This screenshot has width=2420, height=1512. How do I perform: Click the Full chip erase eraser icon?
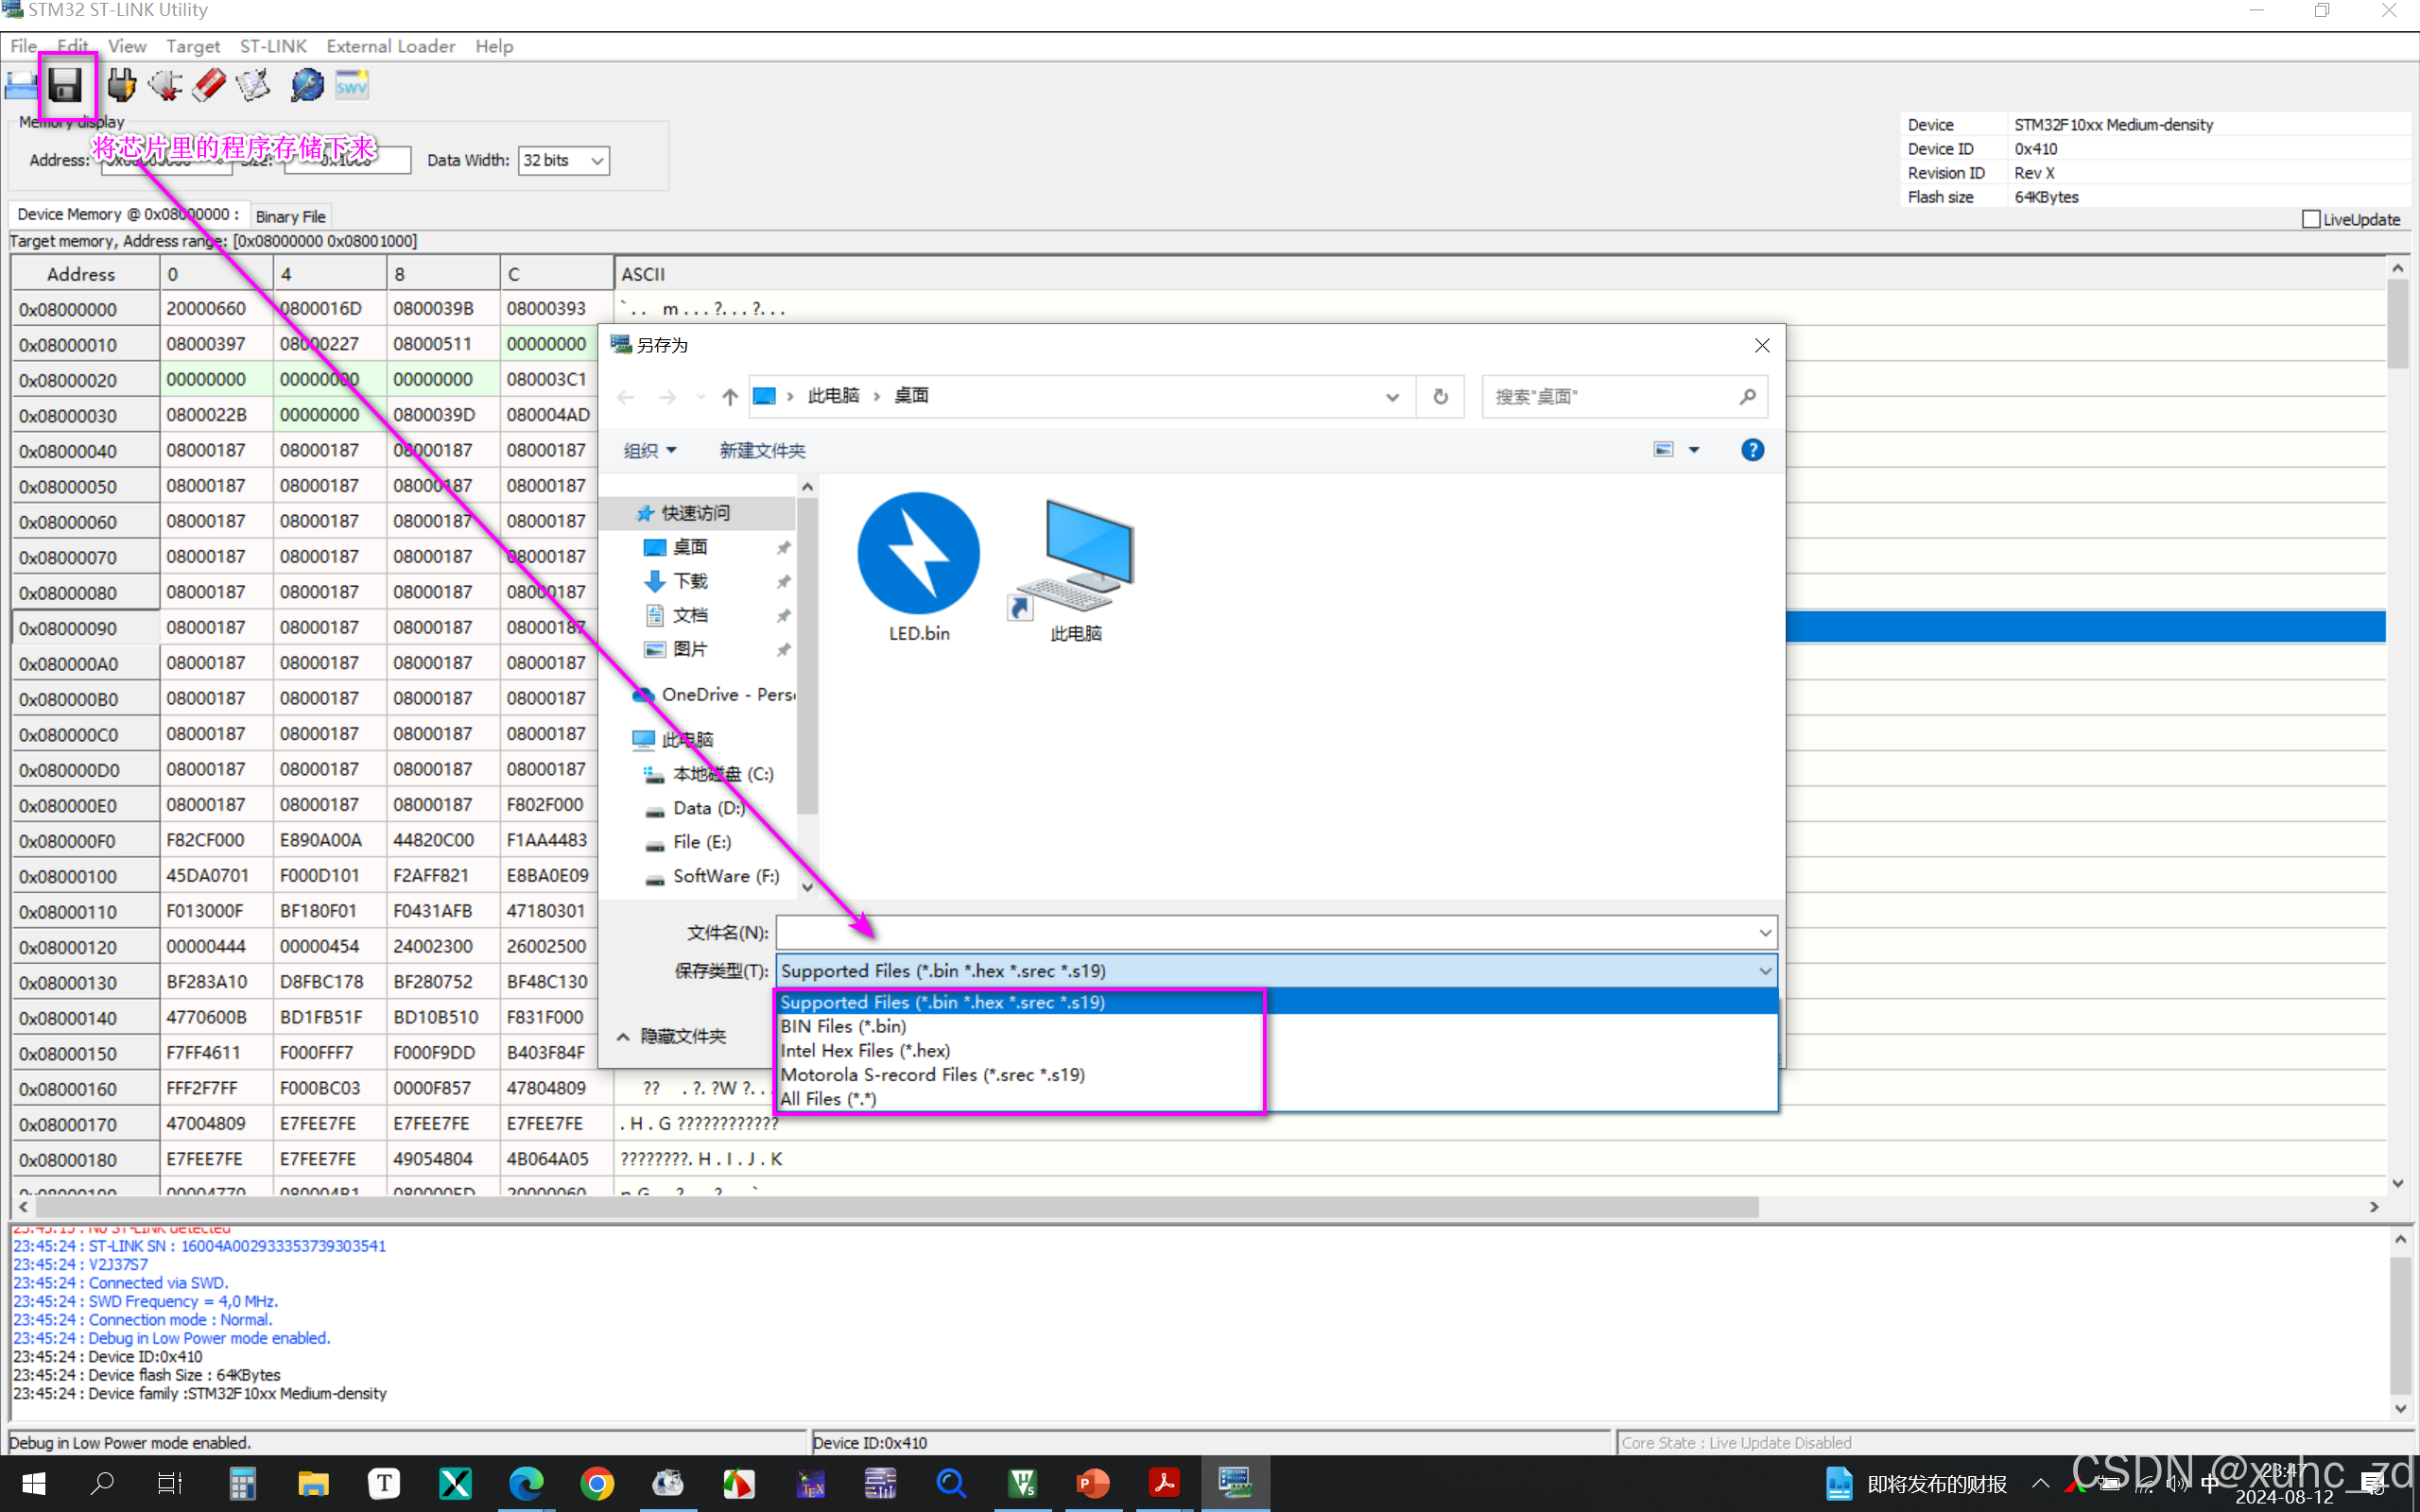click(209, 86)
